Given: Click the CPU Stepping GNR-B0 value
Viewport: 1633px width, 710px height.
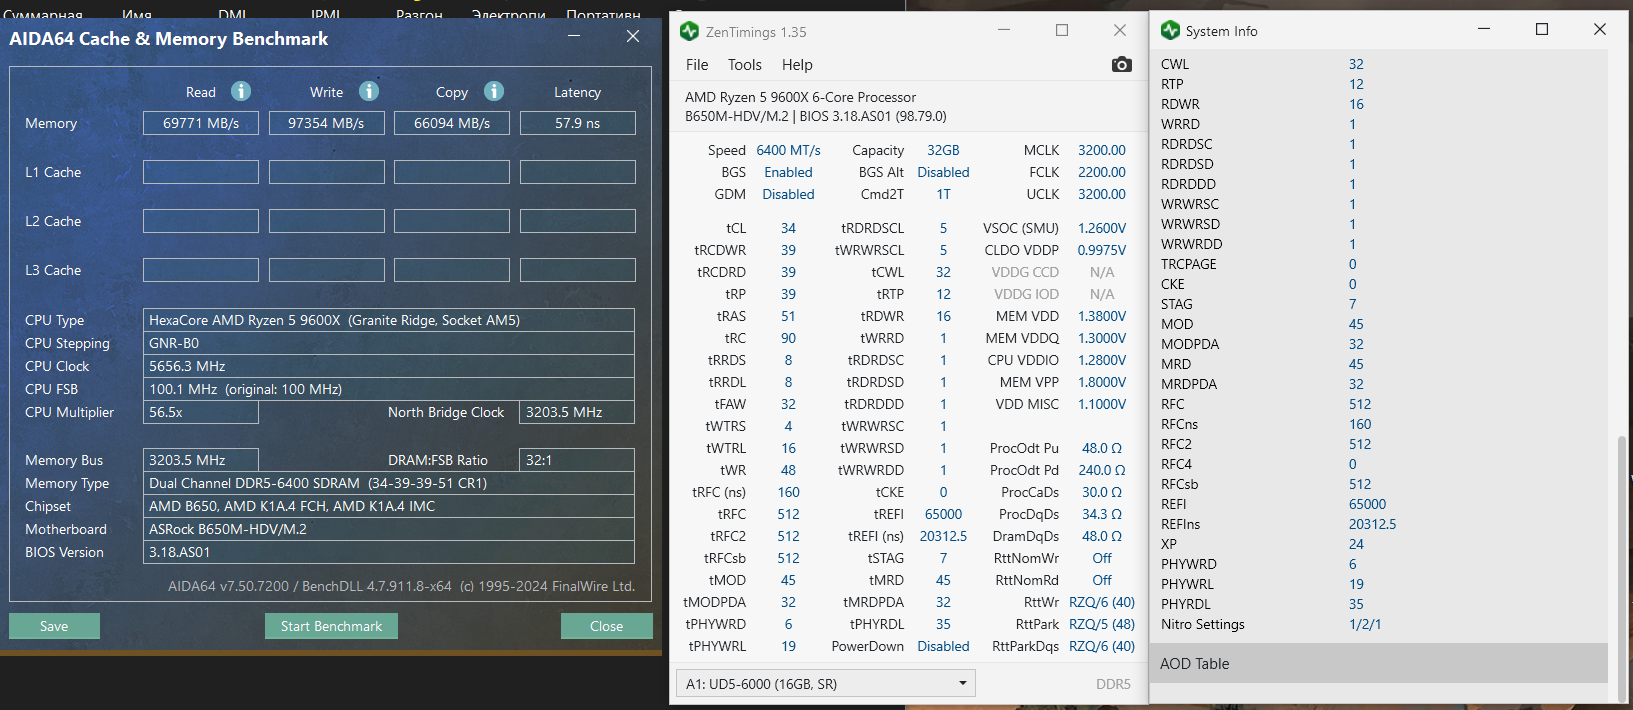Looking at the screenshot, I should tap(389, 343).
